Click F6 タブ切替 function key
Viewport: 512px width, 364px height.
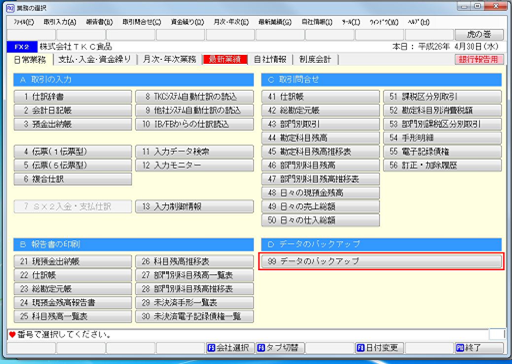(280, 348)
